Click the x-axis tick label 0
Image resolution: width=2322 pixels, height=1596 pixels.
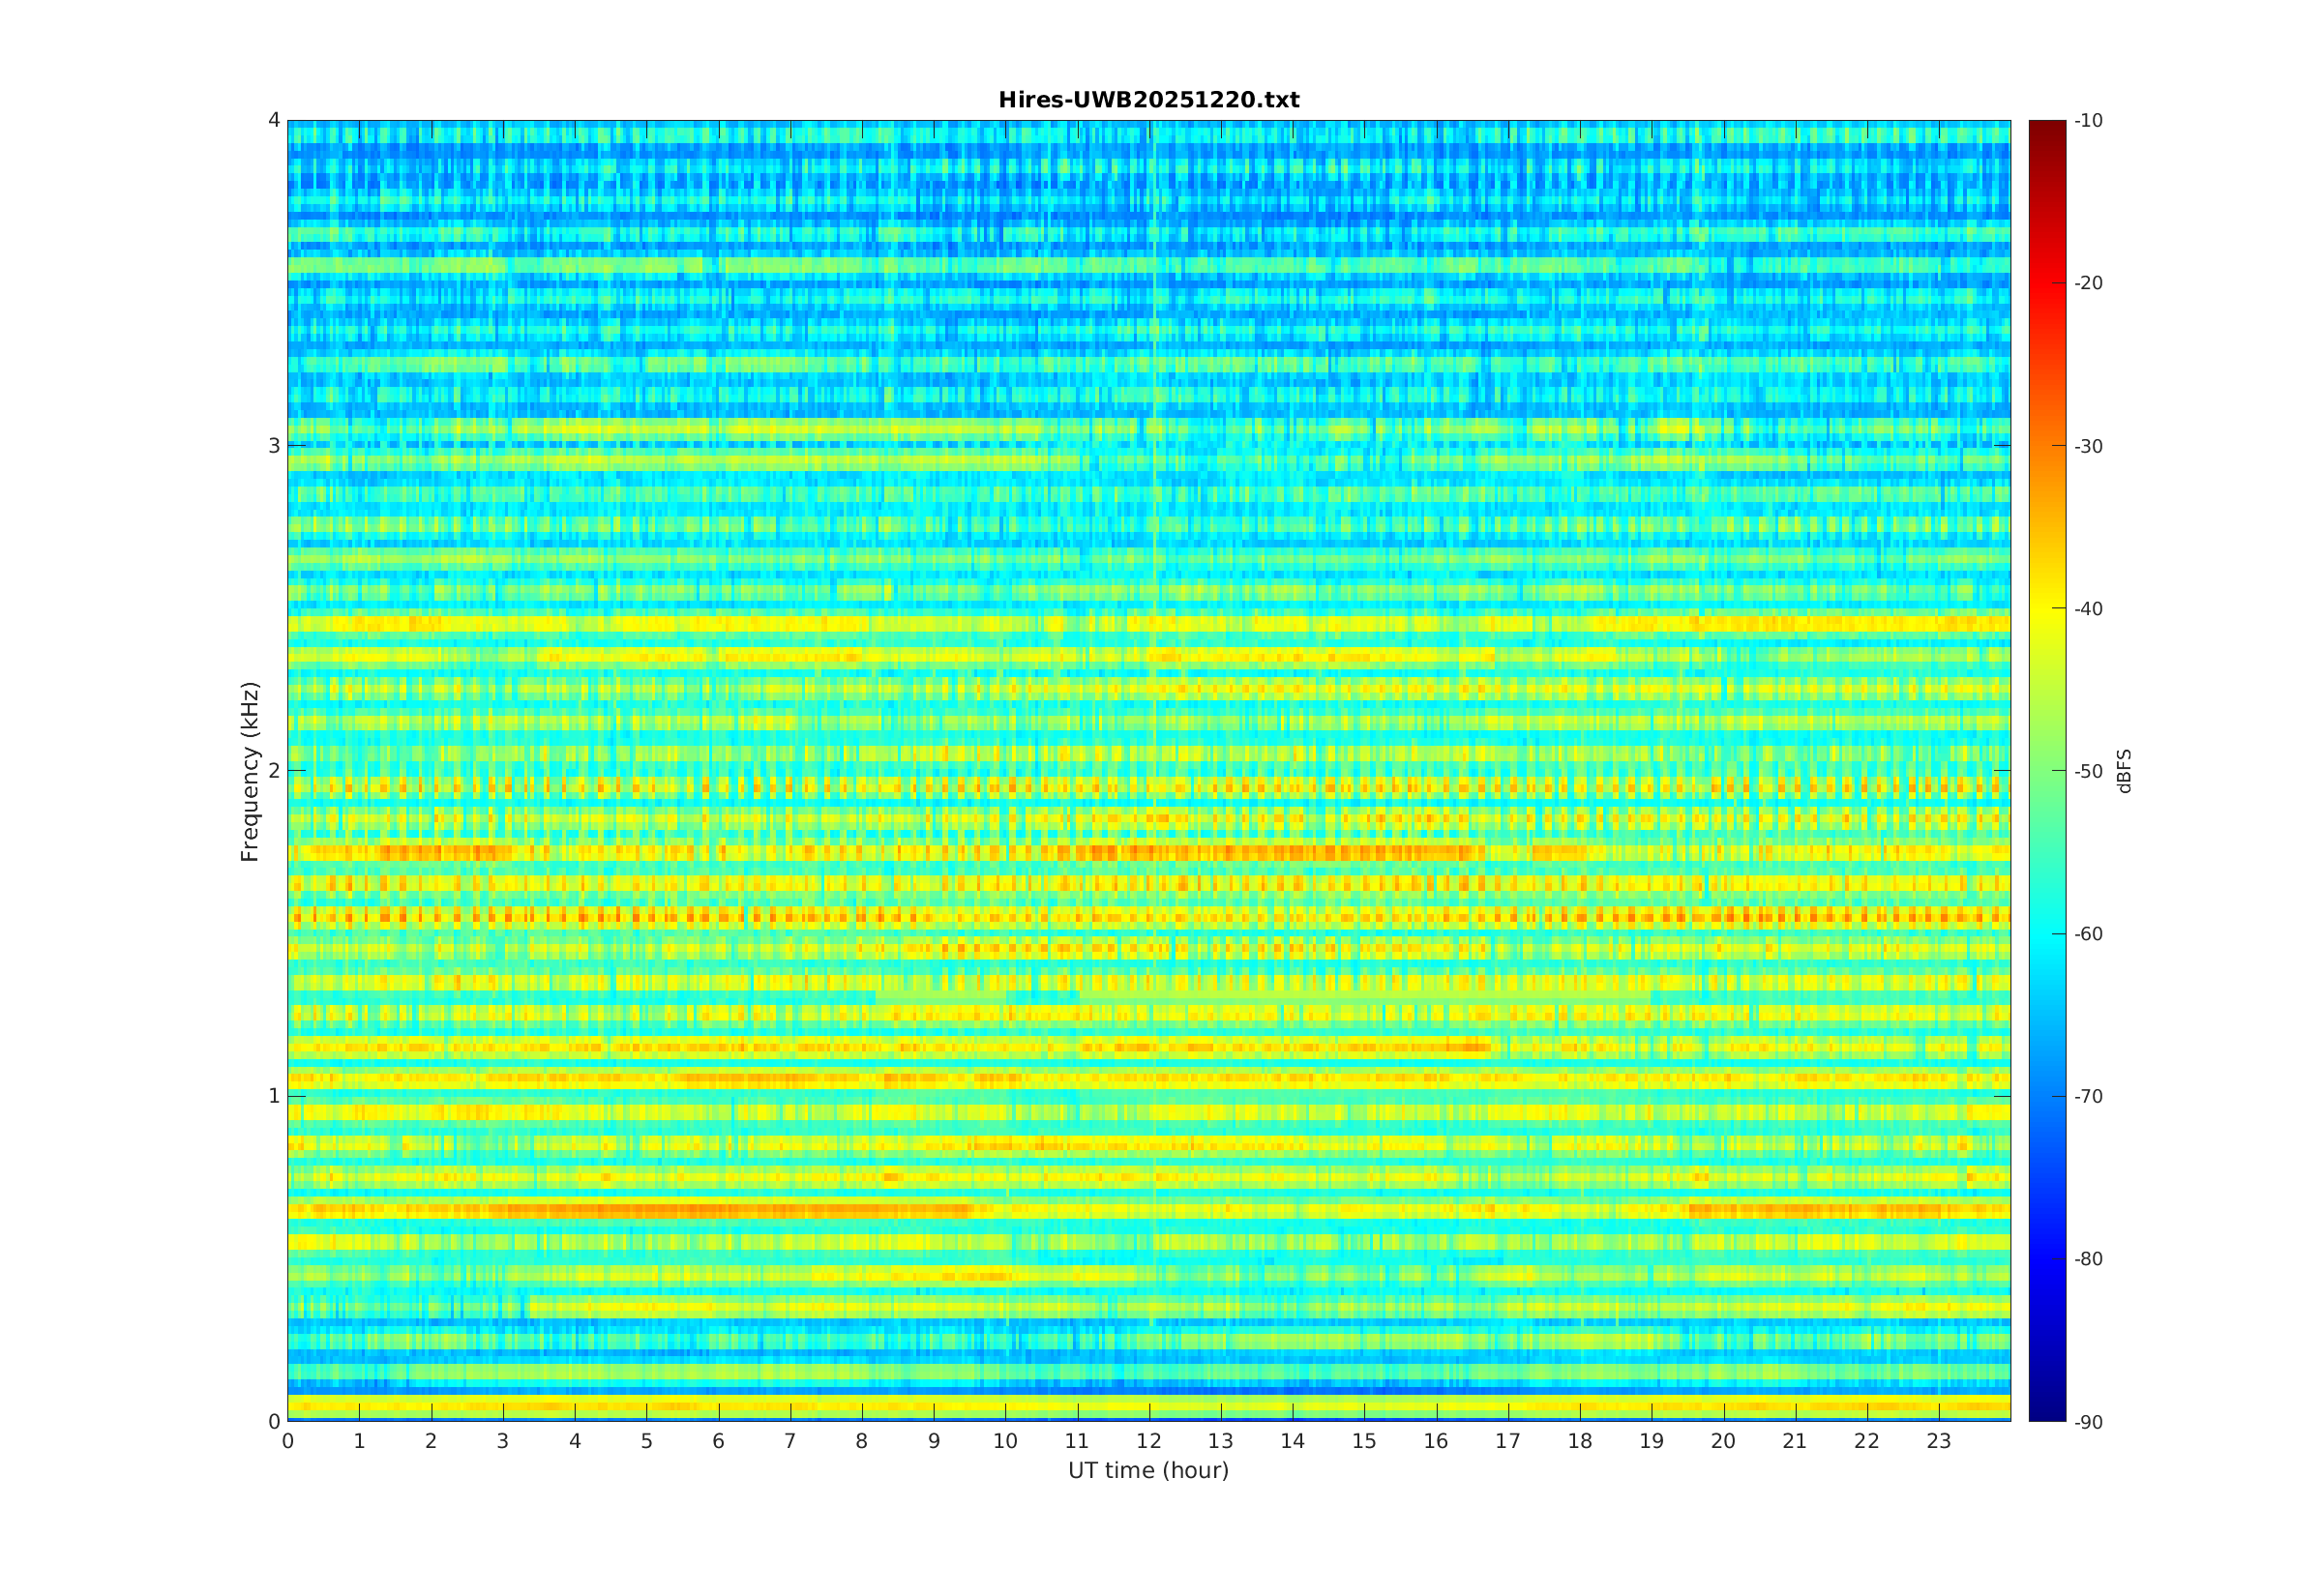coord(288,1441)
